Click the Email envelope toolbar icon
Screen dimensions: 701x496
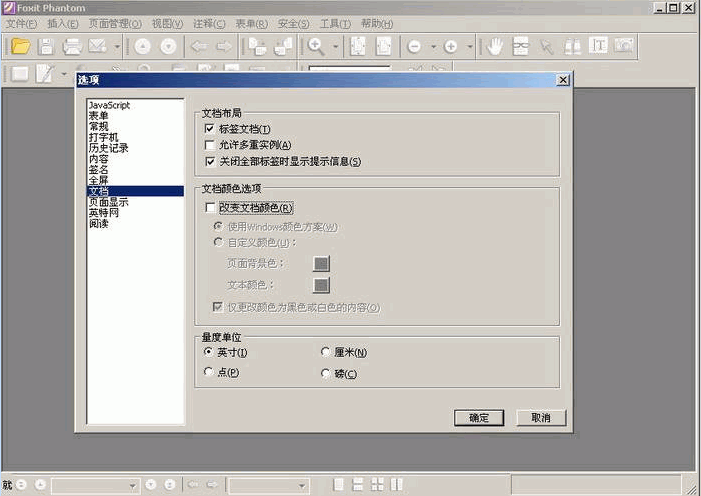click(98, 46)
